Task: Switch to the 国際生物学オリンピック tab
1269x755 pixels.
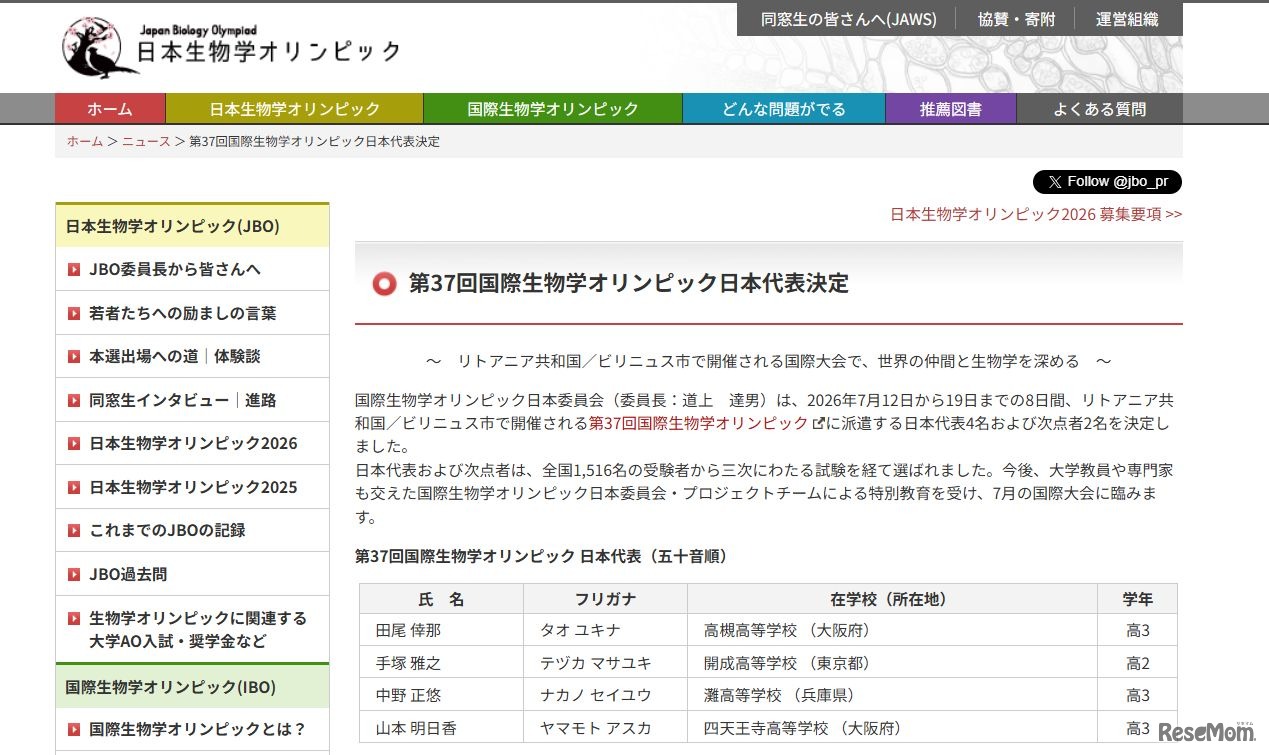Action: (x=553, y=109)
